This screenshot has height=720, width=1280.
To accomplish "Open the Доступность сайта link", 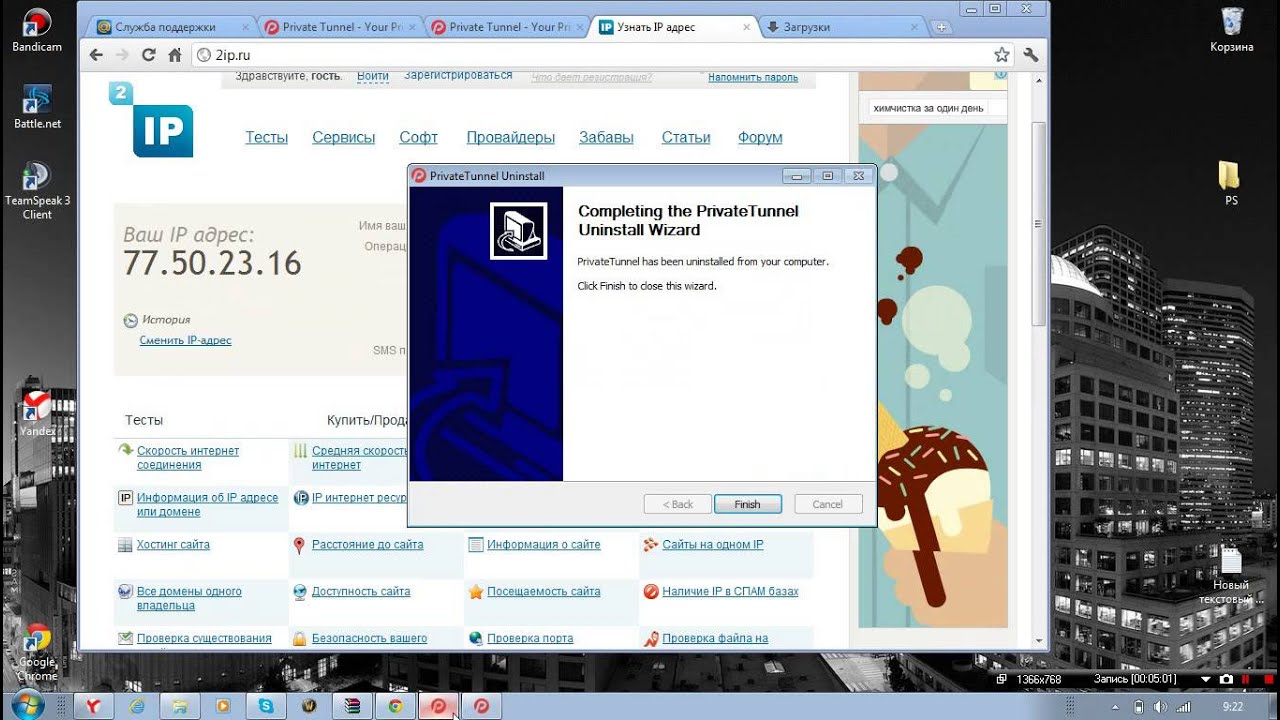I will point(361,592).
